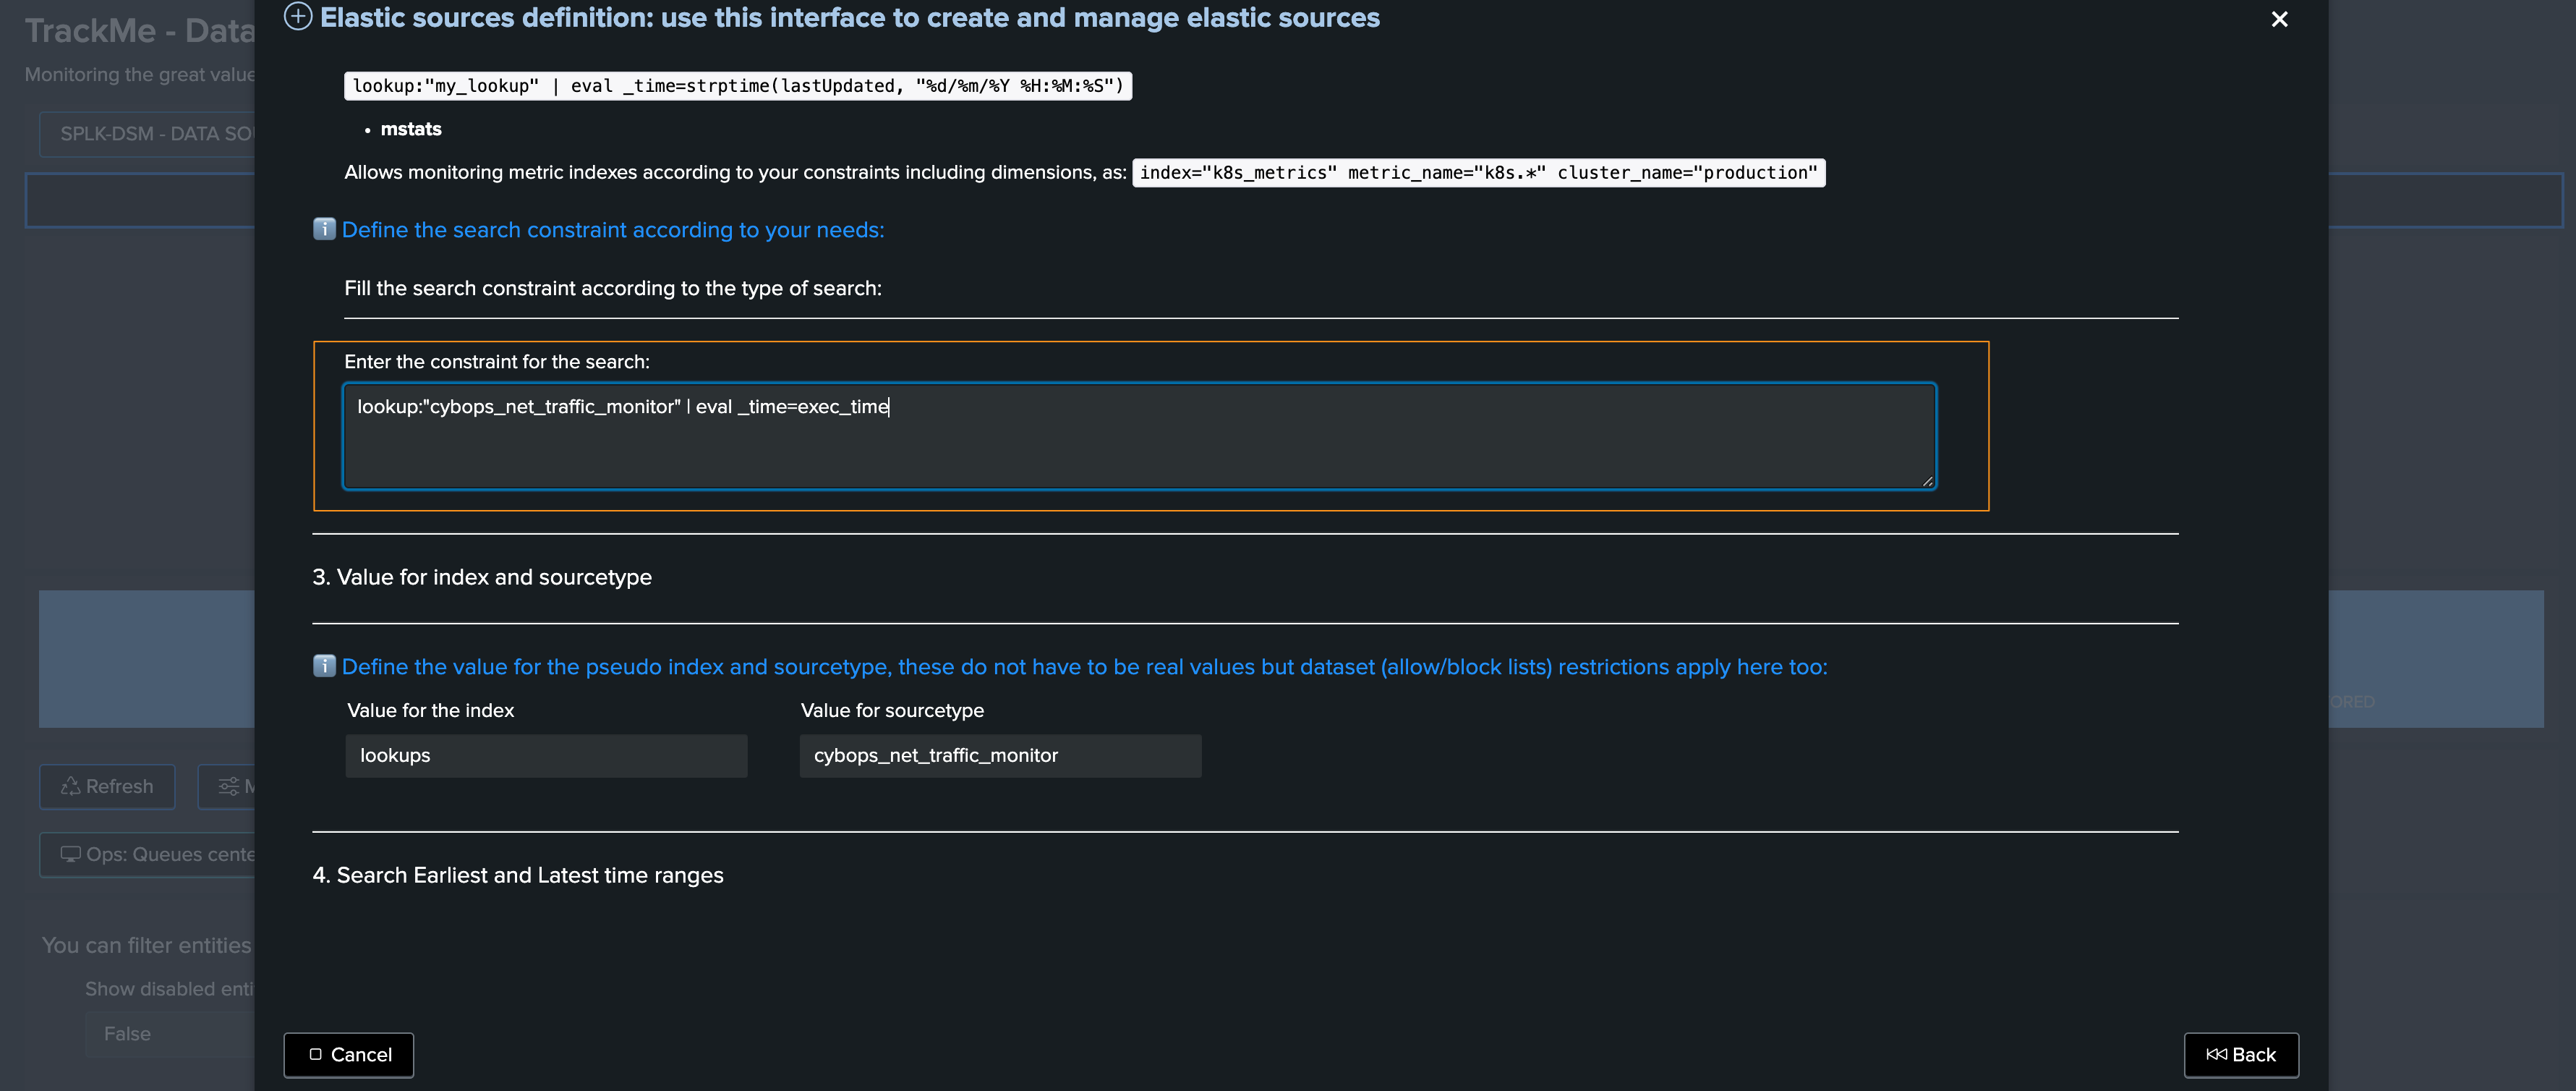Click the plus circle icon in dialog title

tap(298, 16)
